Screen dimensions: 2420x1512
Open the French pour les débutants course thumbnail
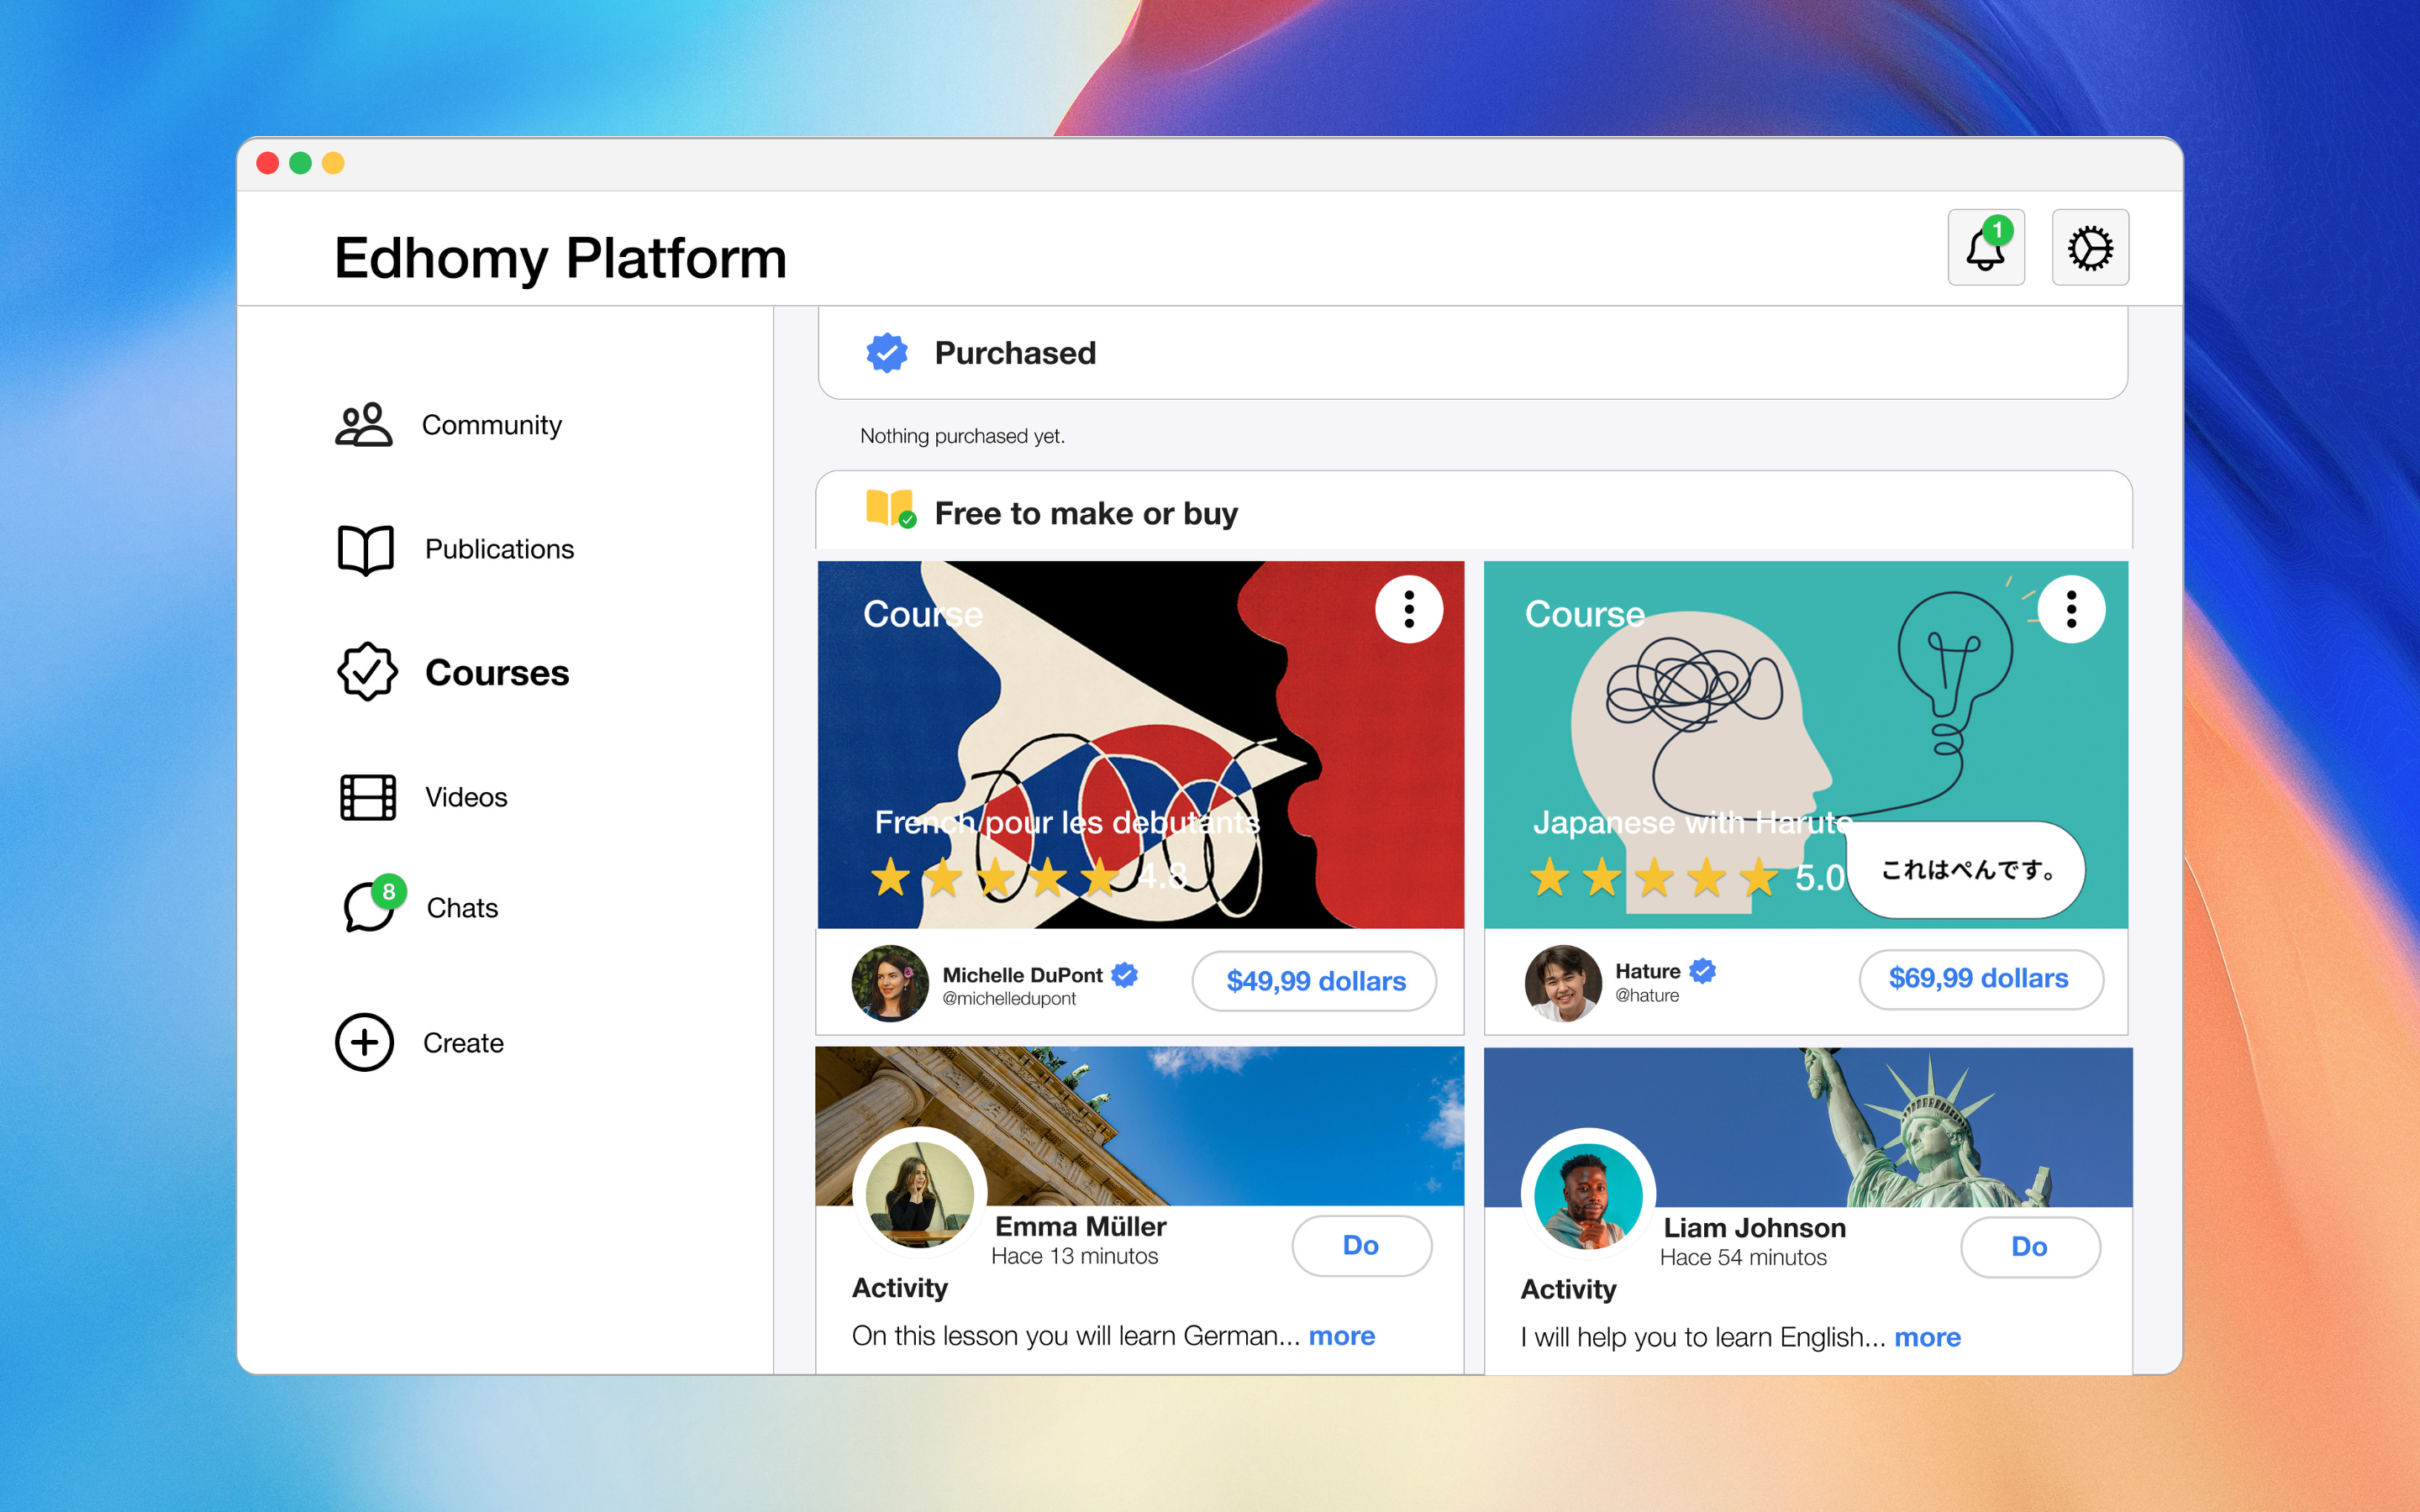[x=1140, y=744]
